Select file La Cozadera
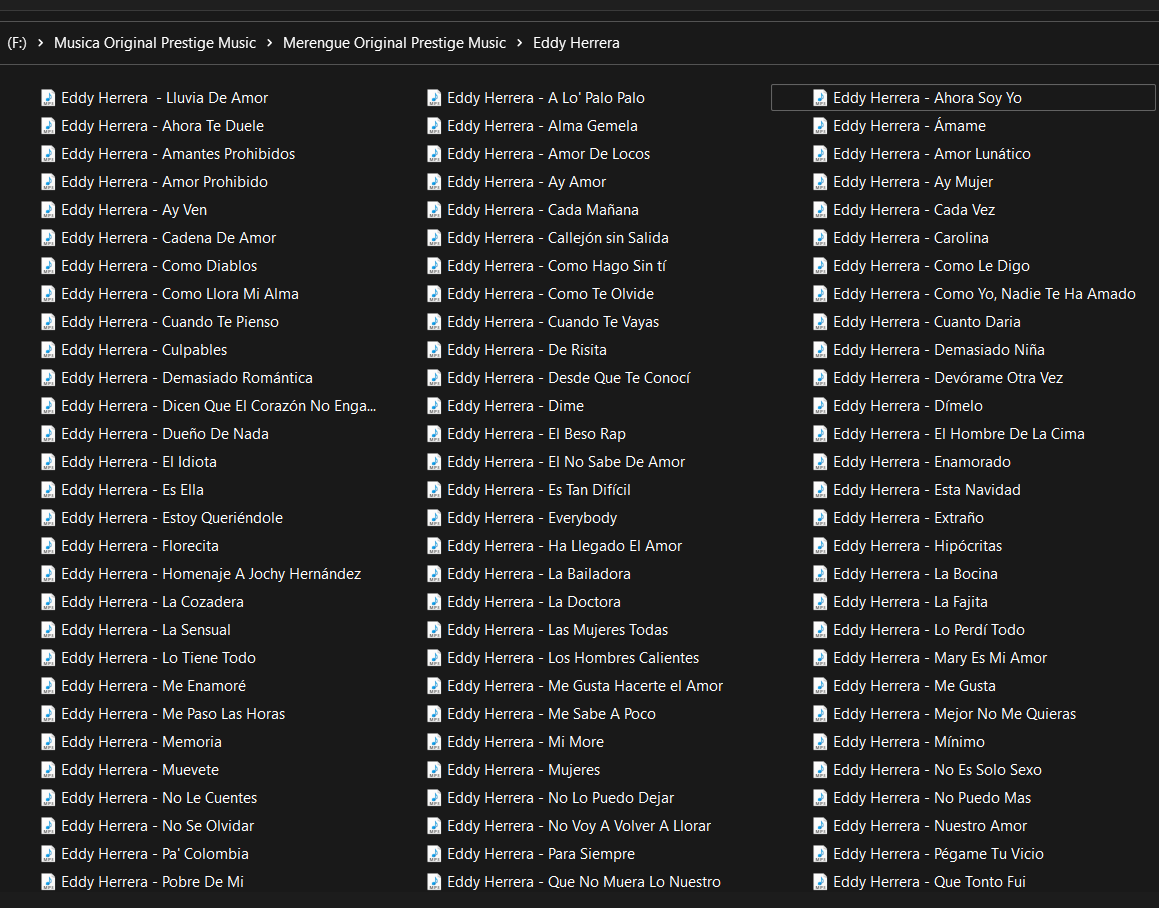 coord(143,602)
